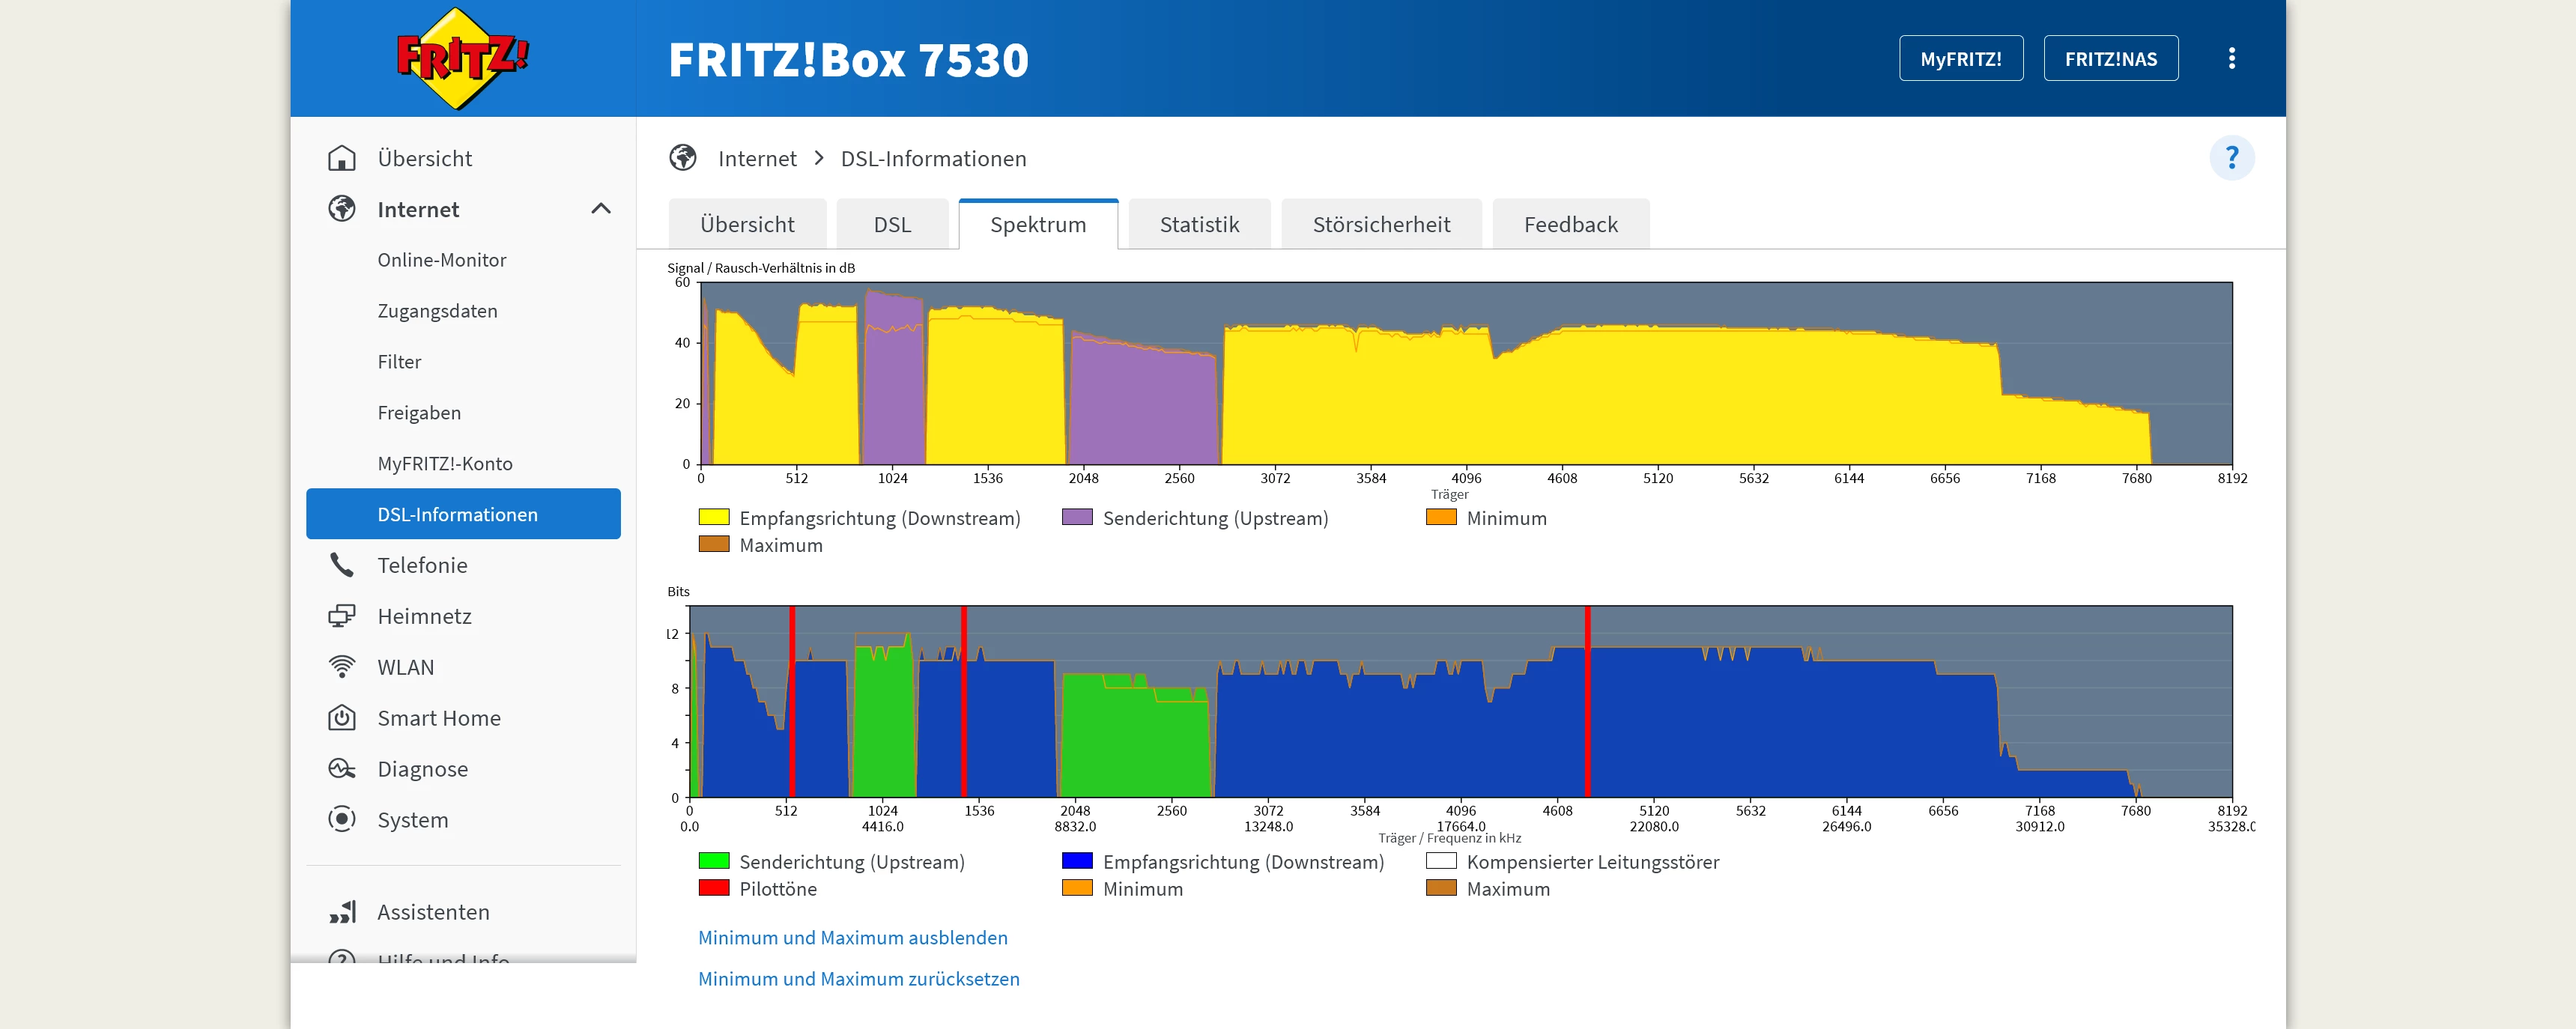Click the Übersicht home icon in sidebar

(x=342, y=158)
